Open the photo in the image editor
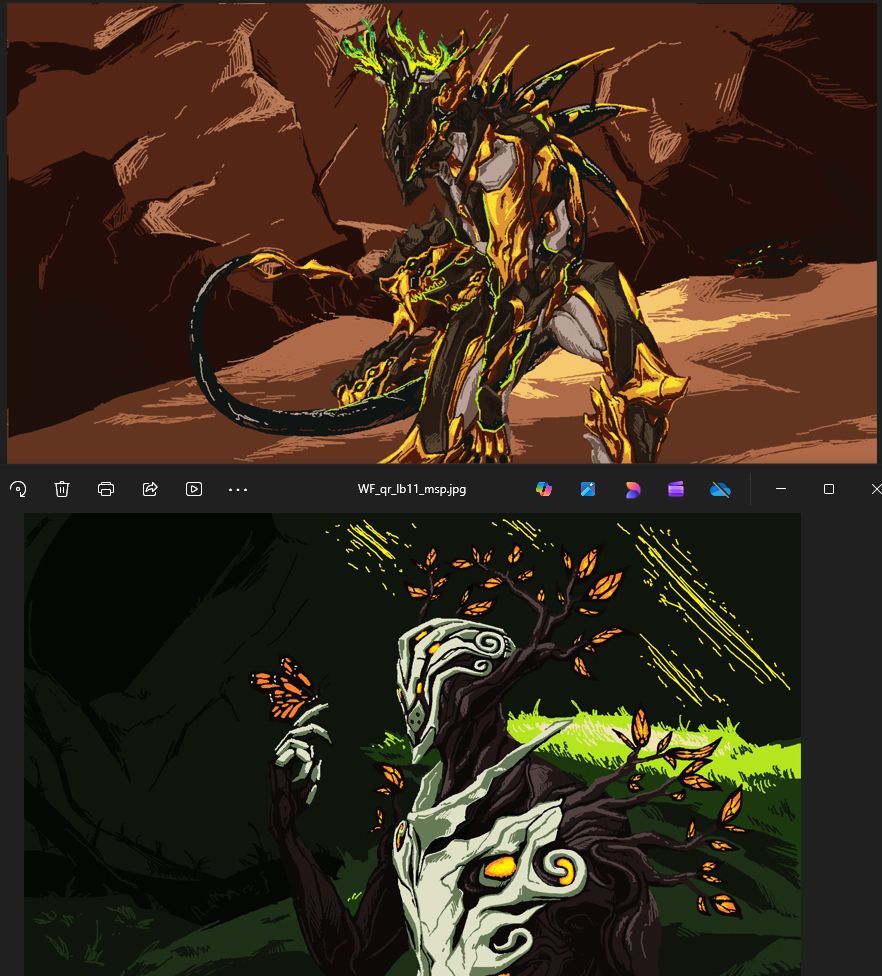This screenshot has width=882, height=976. [x=587, y=489]
